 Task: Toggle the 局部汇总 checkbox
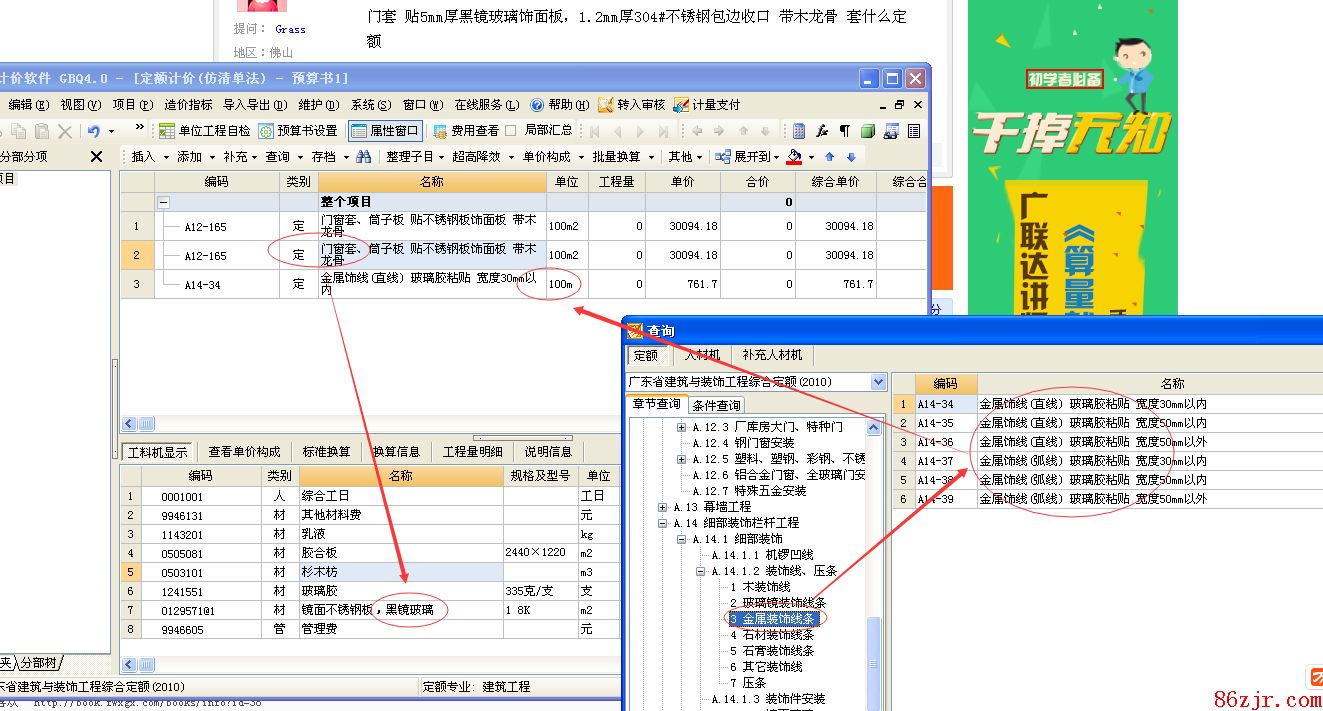pos(511,131)
